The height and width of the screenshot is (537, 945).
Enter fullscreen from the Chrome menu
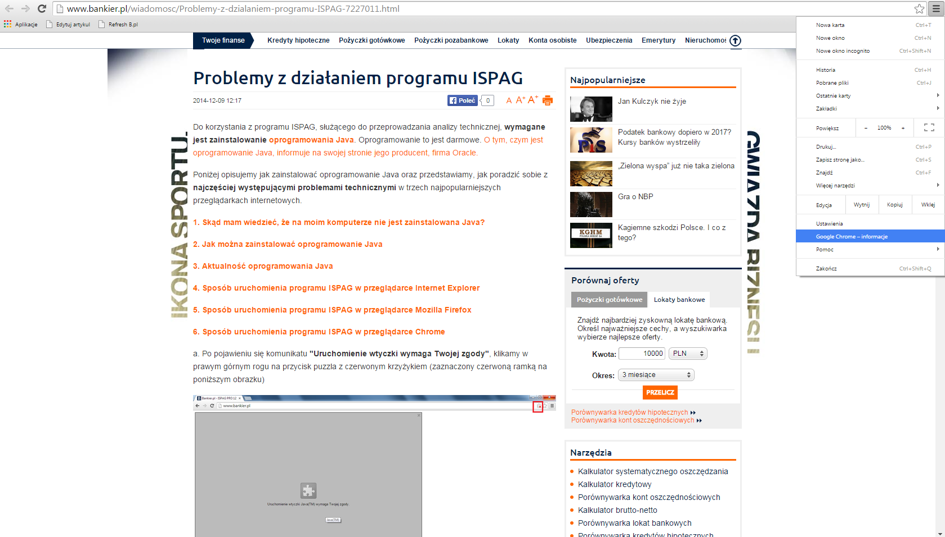[x=929, y=128]
